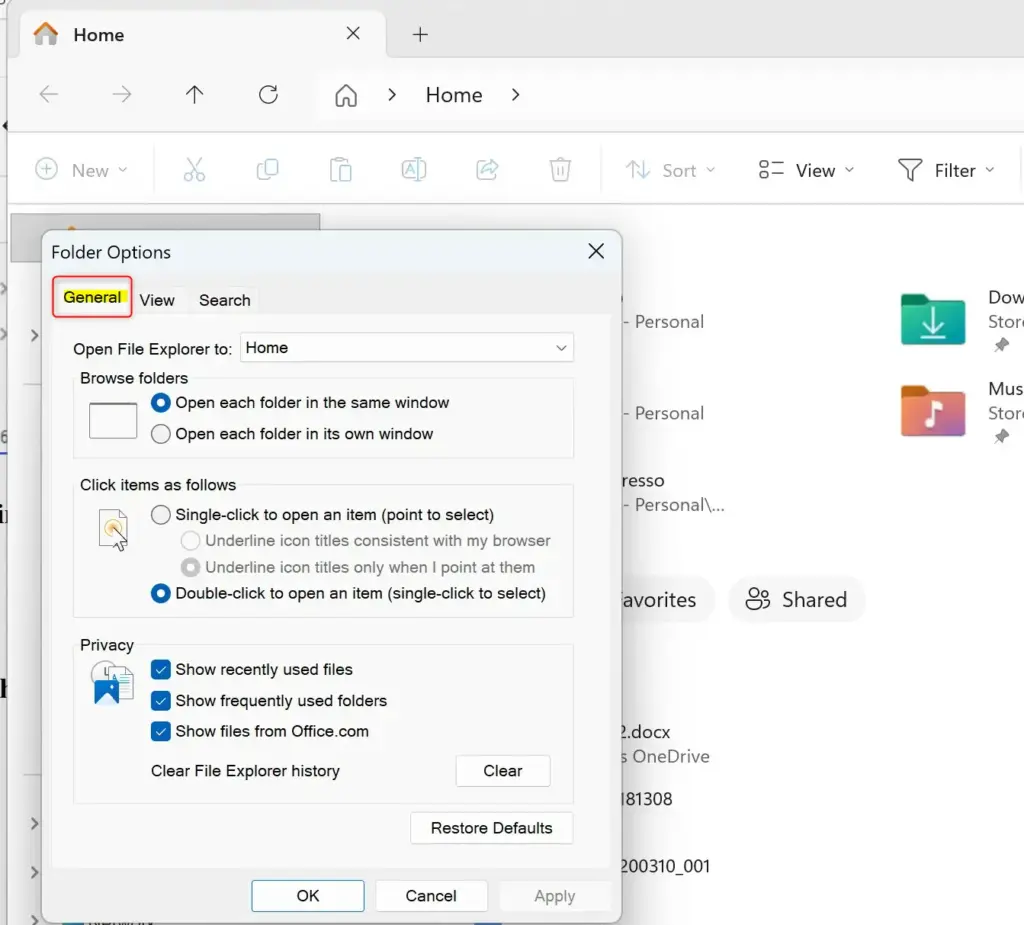Confirm with the OK button
Image resolution: width=1024 pixels, height=925 pixels.
click(x=308, y=896)
